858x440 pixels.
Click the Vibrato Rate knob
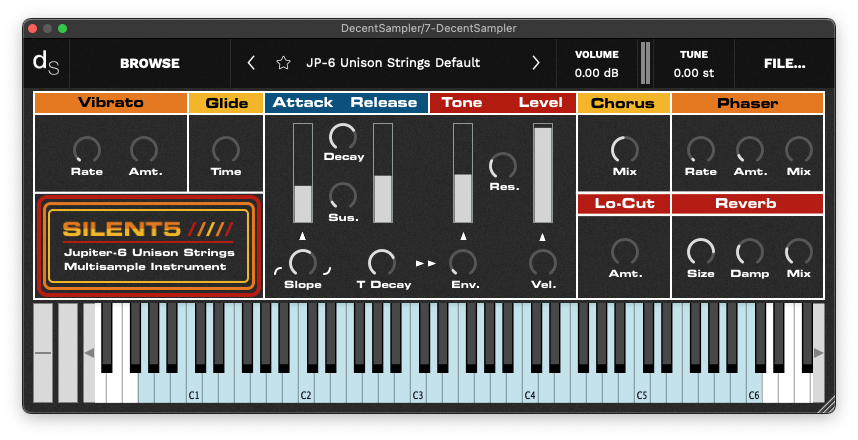[87, 149]
